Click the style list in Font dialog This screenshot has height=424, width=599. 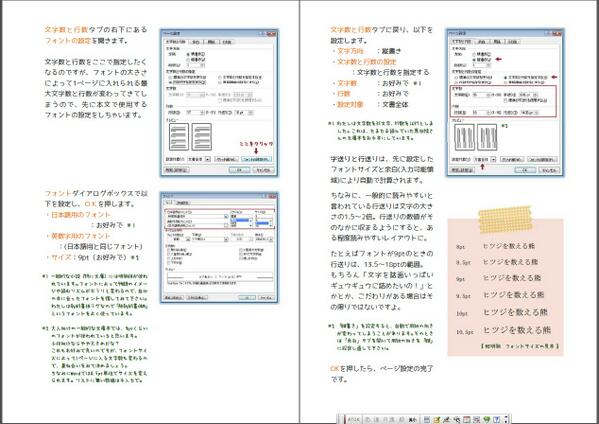coord(241,221)
